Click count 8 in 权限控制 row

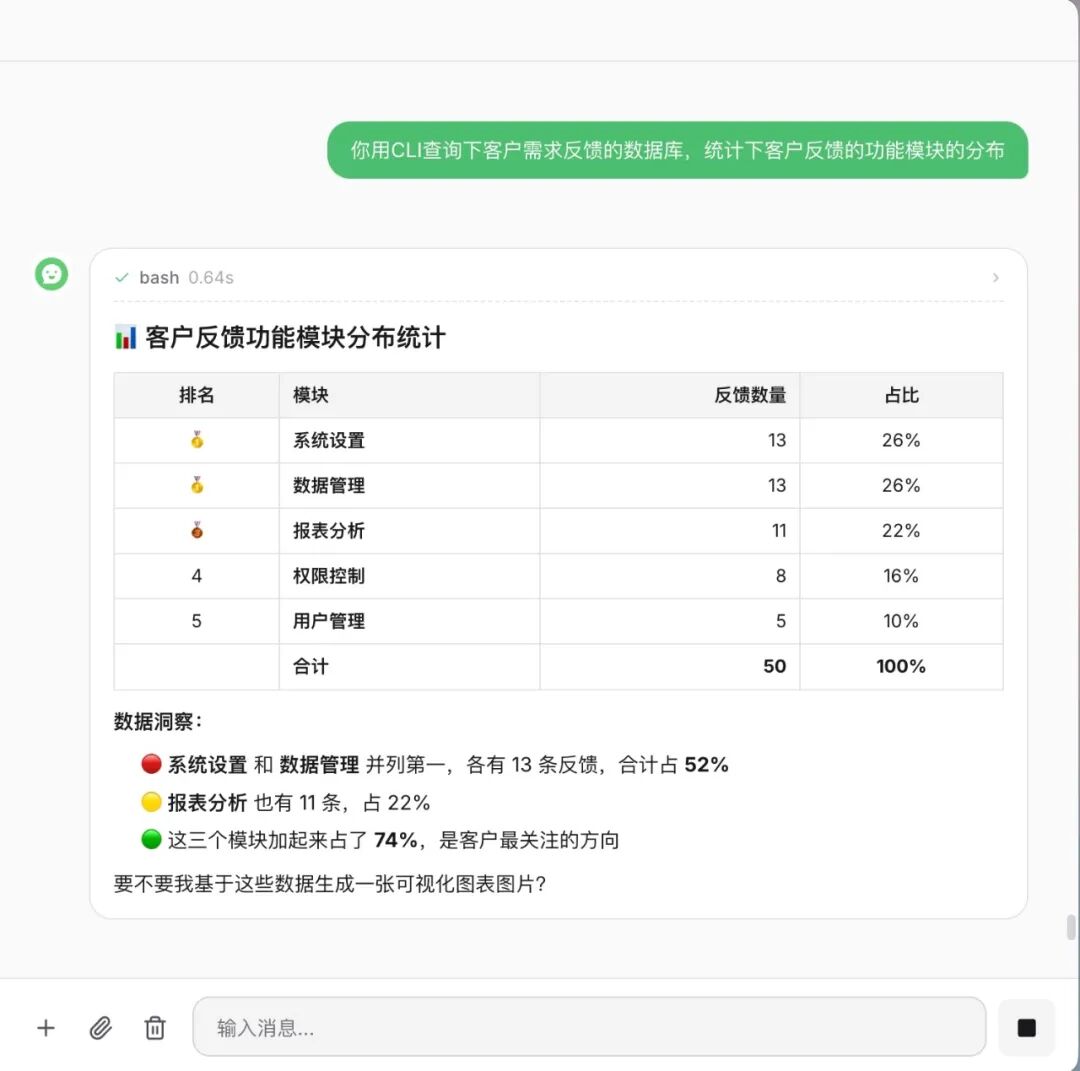coord(781,576)
